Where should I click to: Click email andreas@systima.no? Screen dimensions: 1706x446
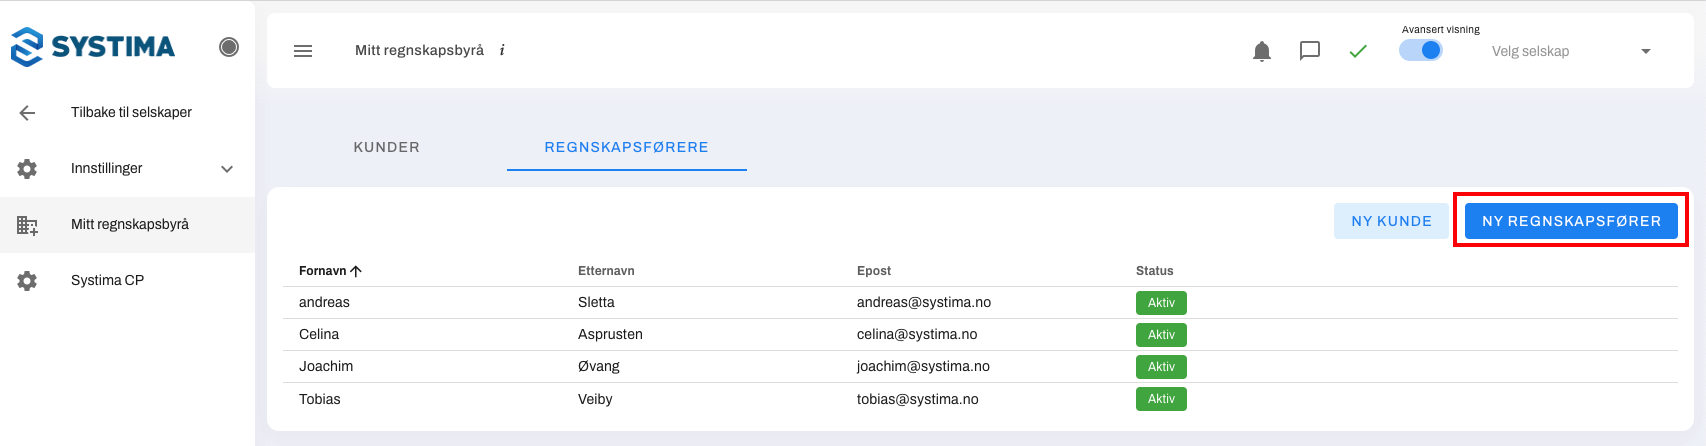point(924,303)
